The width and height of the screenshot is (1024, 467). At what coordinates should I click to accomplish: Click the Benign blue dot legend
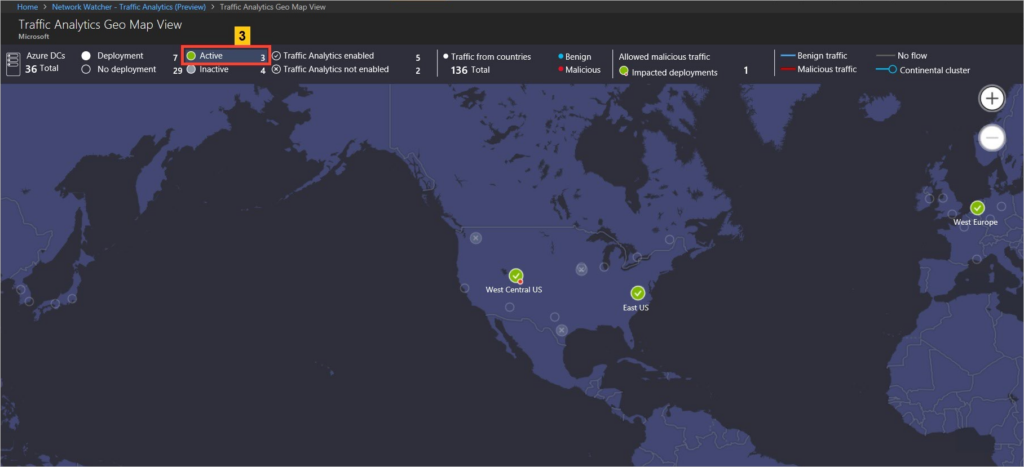click(562, 57)
